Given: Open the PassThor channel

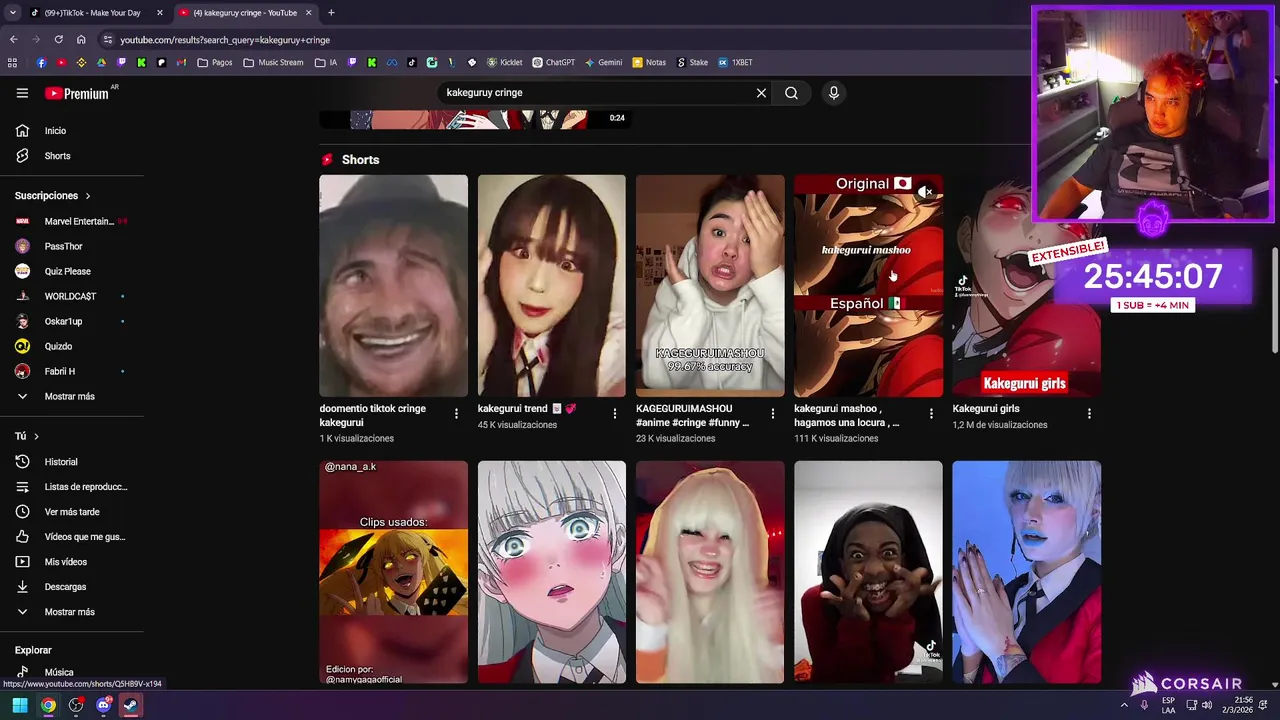Looking at the screenshot, I should click(x=64, y=246).
